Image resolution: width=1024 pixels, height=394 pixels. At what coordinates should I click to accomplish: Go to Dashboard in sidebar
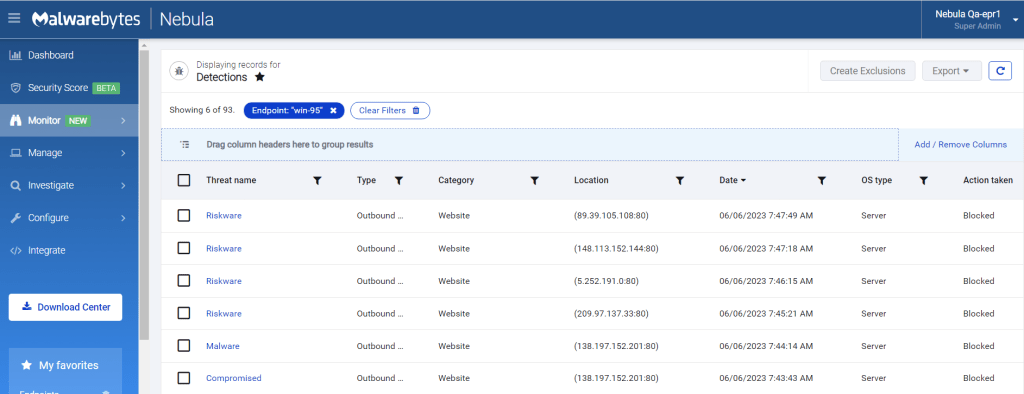(x=69, y=55)
